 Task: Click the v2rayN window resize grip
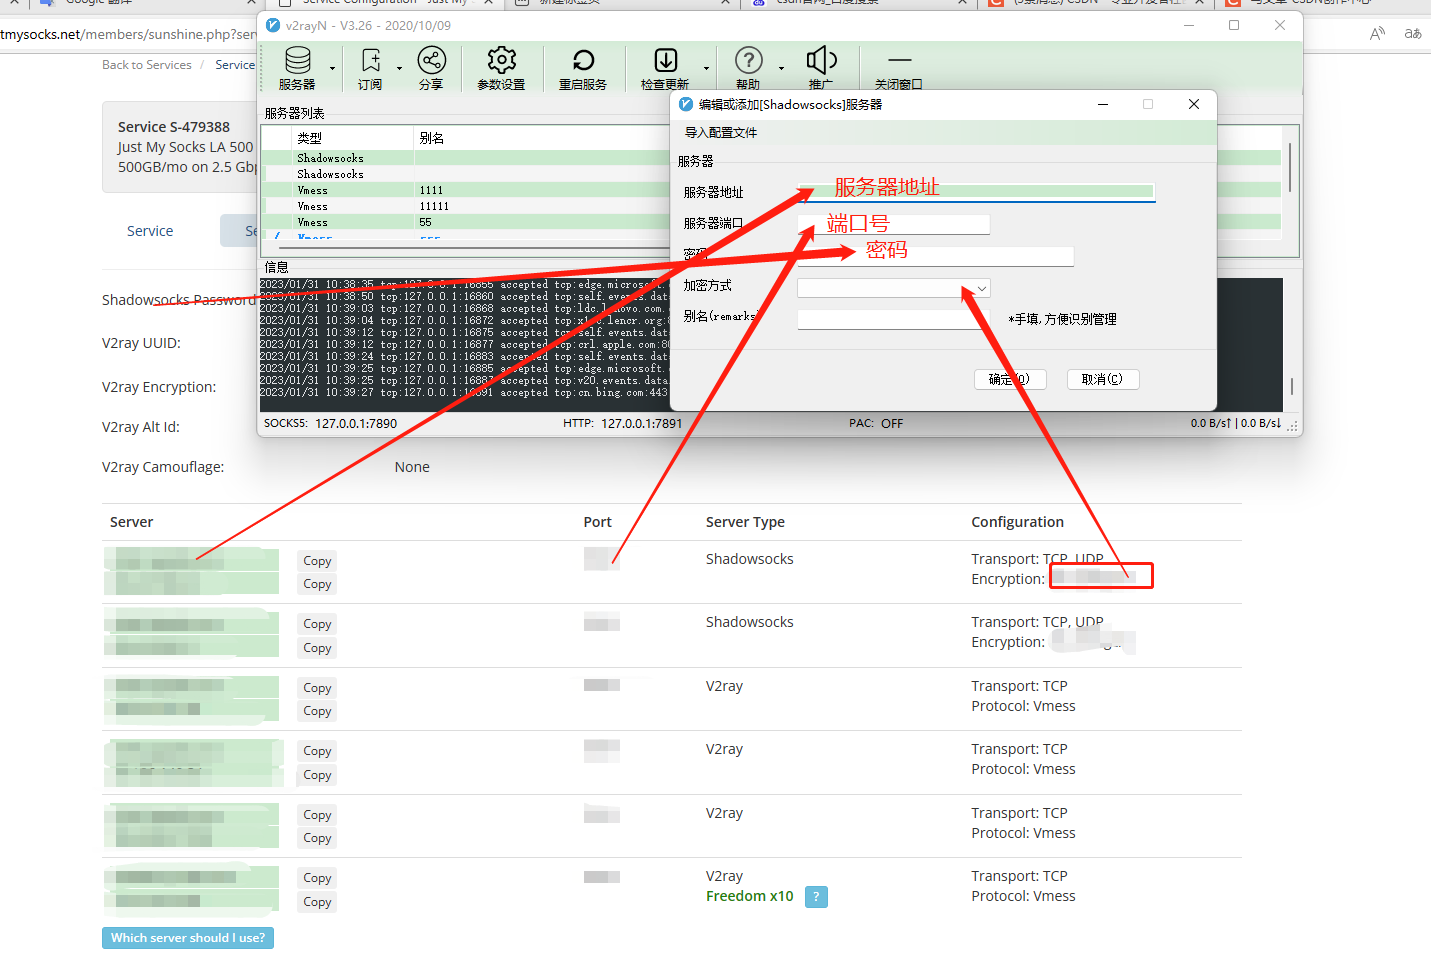[1293, 427]
